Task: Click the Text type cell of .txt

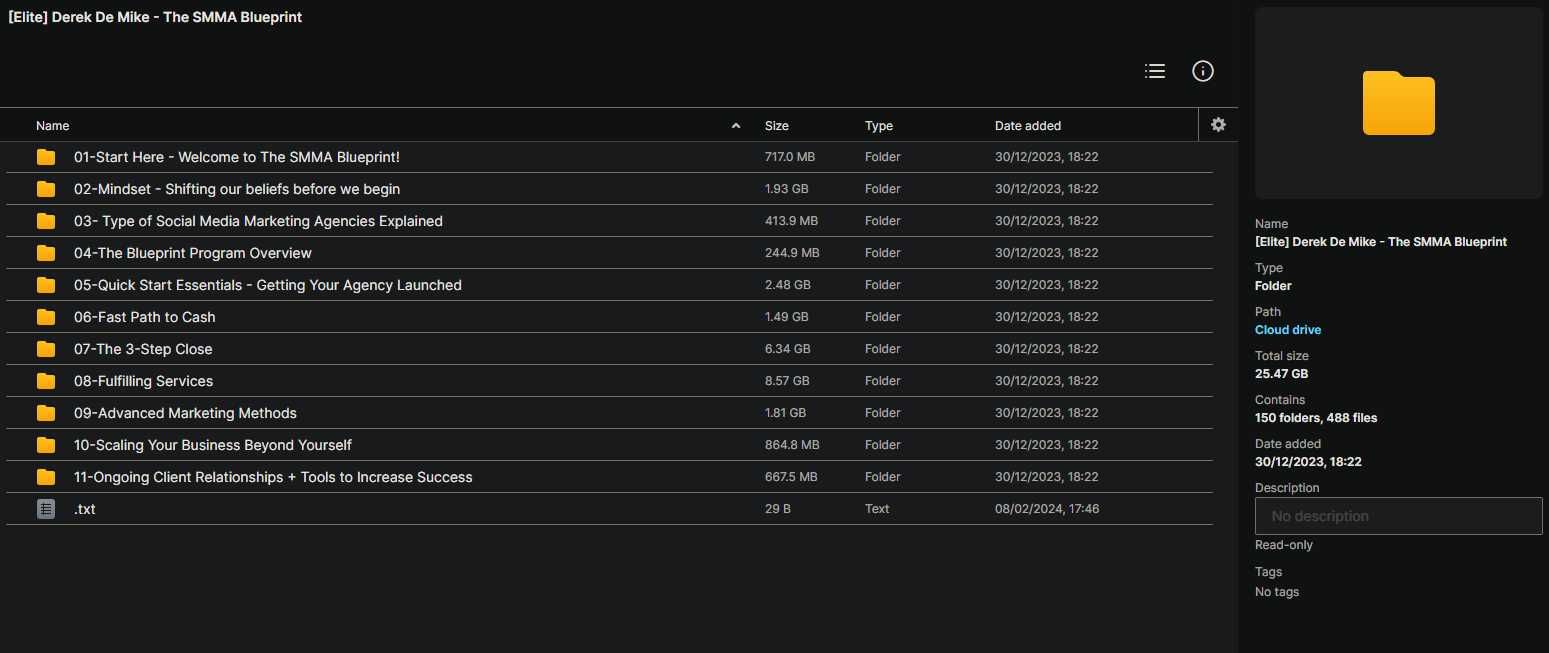Action: point(877,509)
